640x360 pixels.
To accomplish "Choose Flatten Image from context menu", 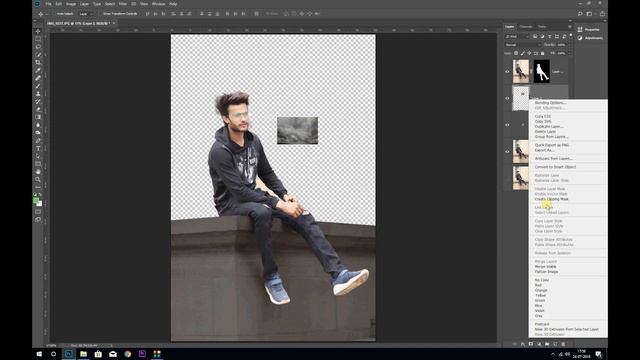I will pyautogui.click(x=546, y=272).
